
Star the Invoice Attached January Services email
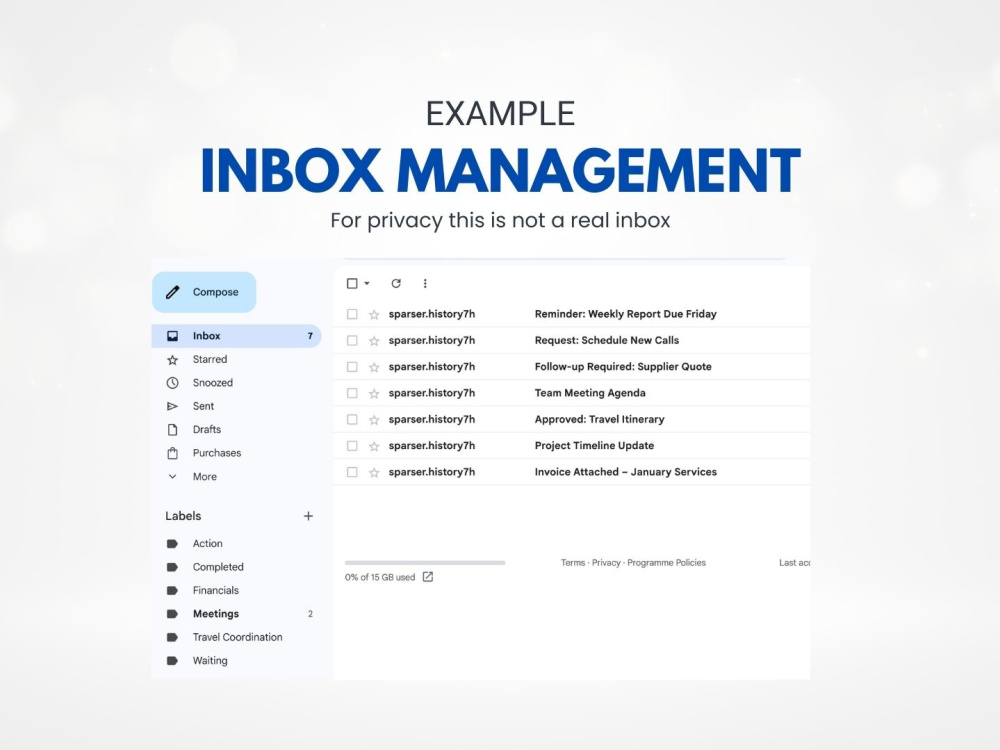point(374,473)
